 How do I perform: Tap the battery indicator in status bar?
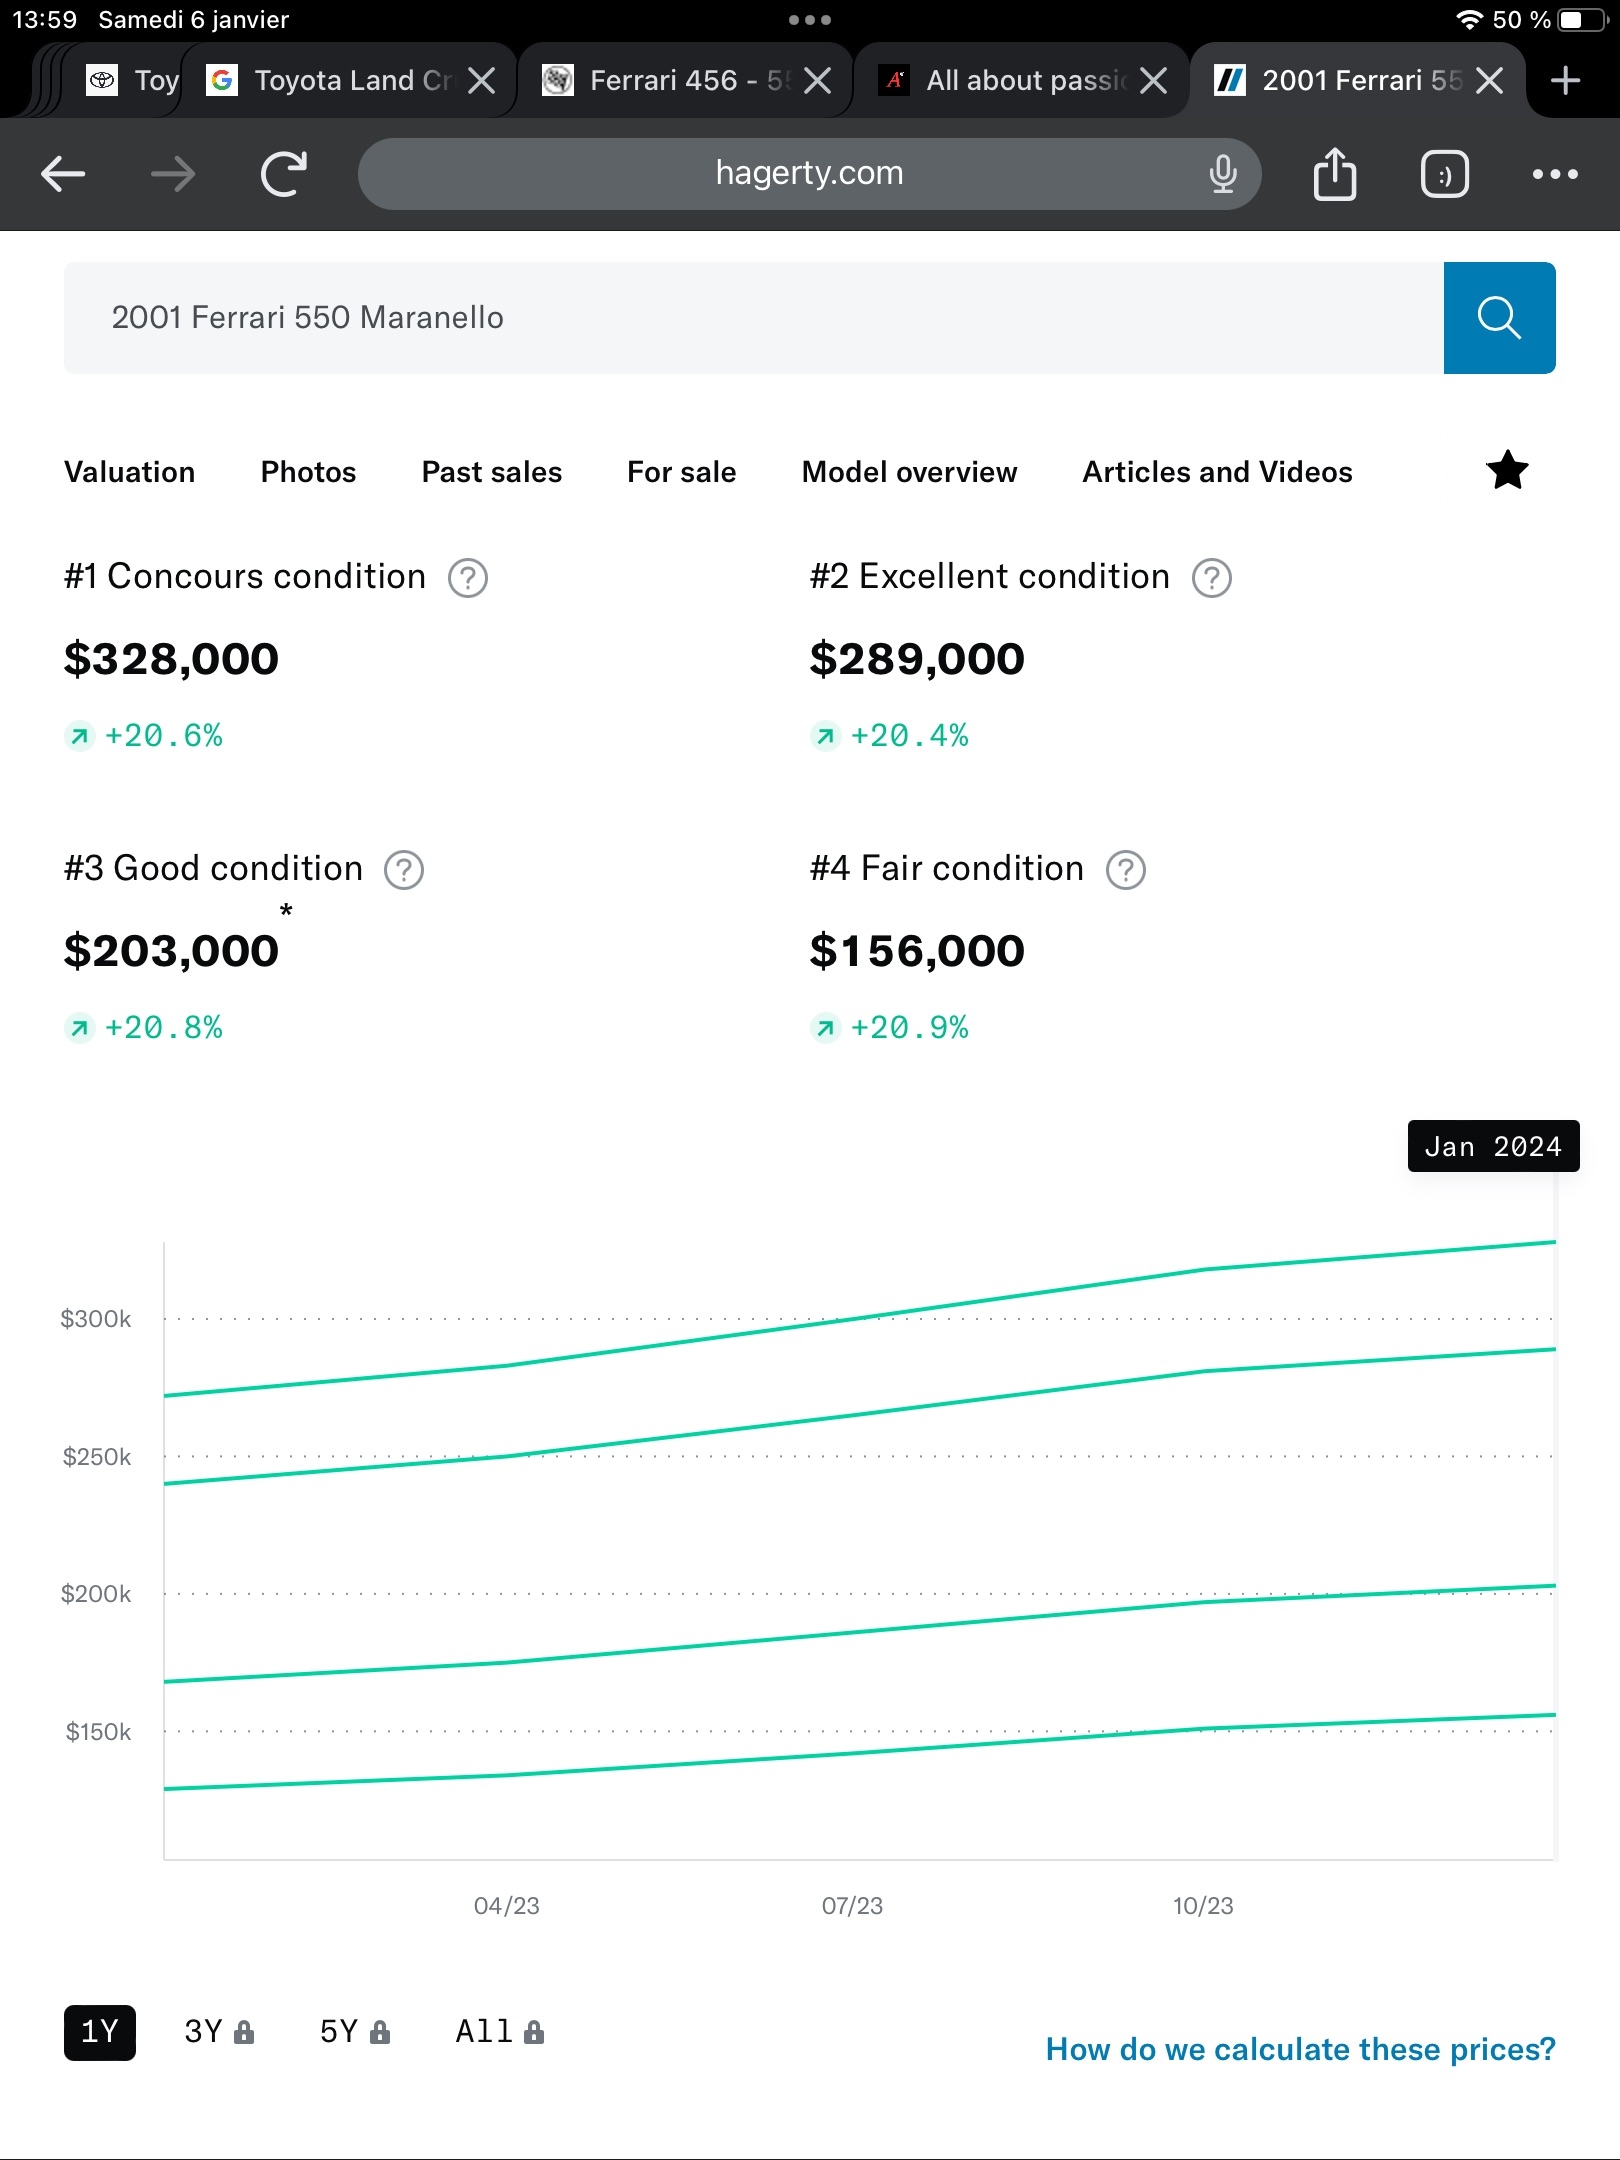tap(1583, 20)
